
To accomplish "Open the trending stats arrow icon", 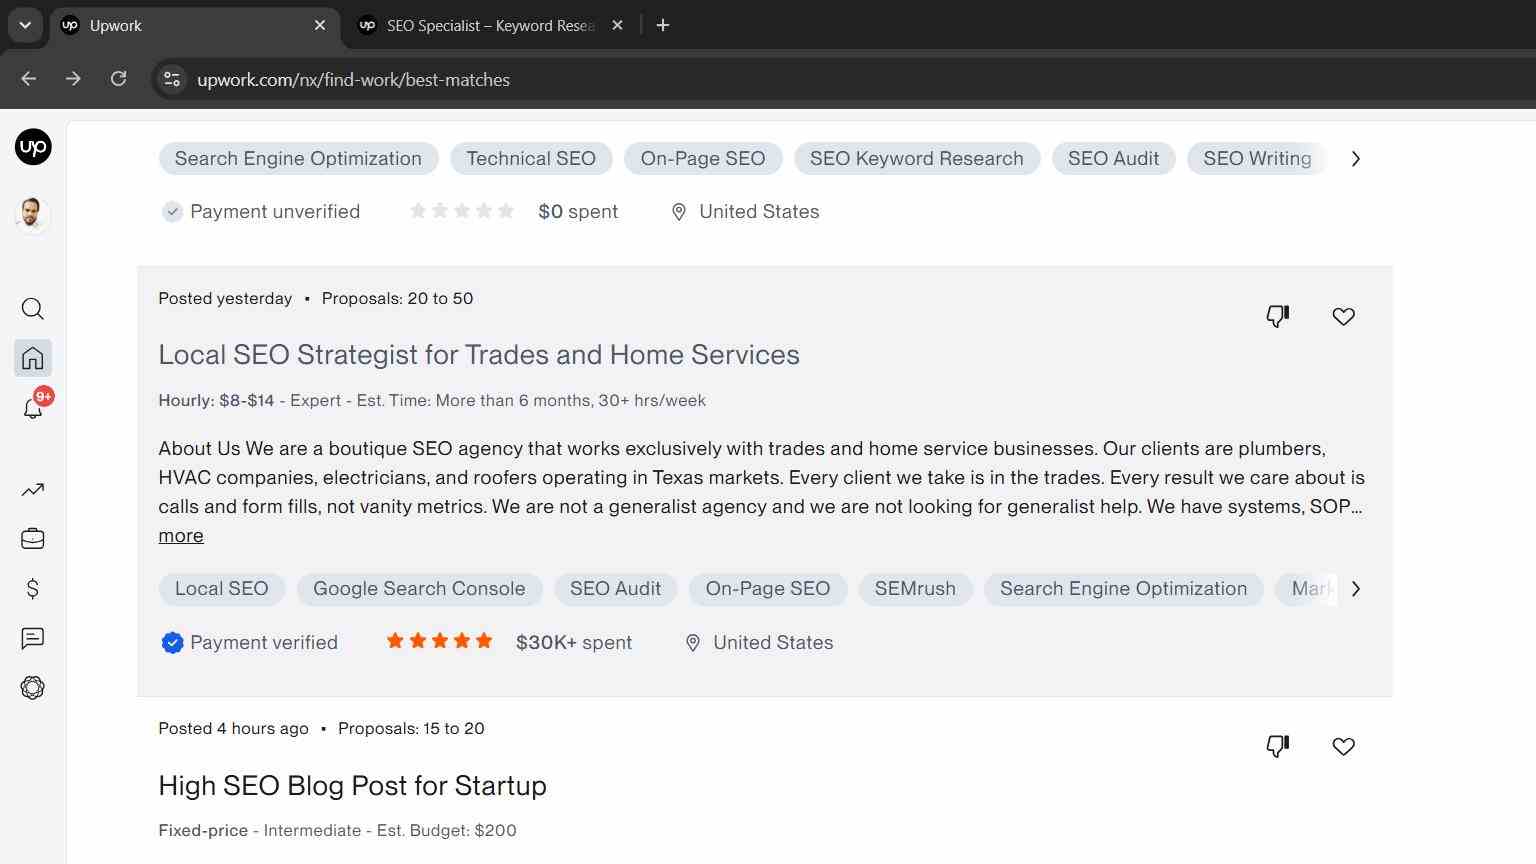I will (x=33, y=490).
